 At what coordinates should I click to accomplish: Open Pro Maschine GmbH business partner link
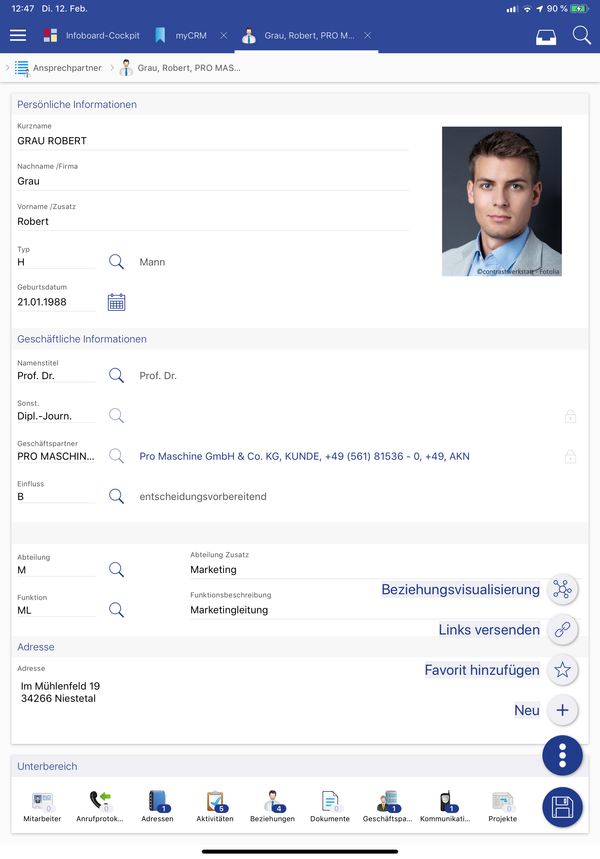click(x=304, y=457)
